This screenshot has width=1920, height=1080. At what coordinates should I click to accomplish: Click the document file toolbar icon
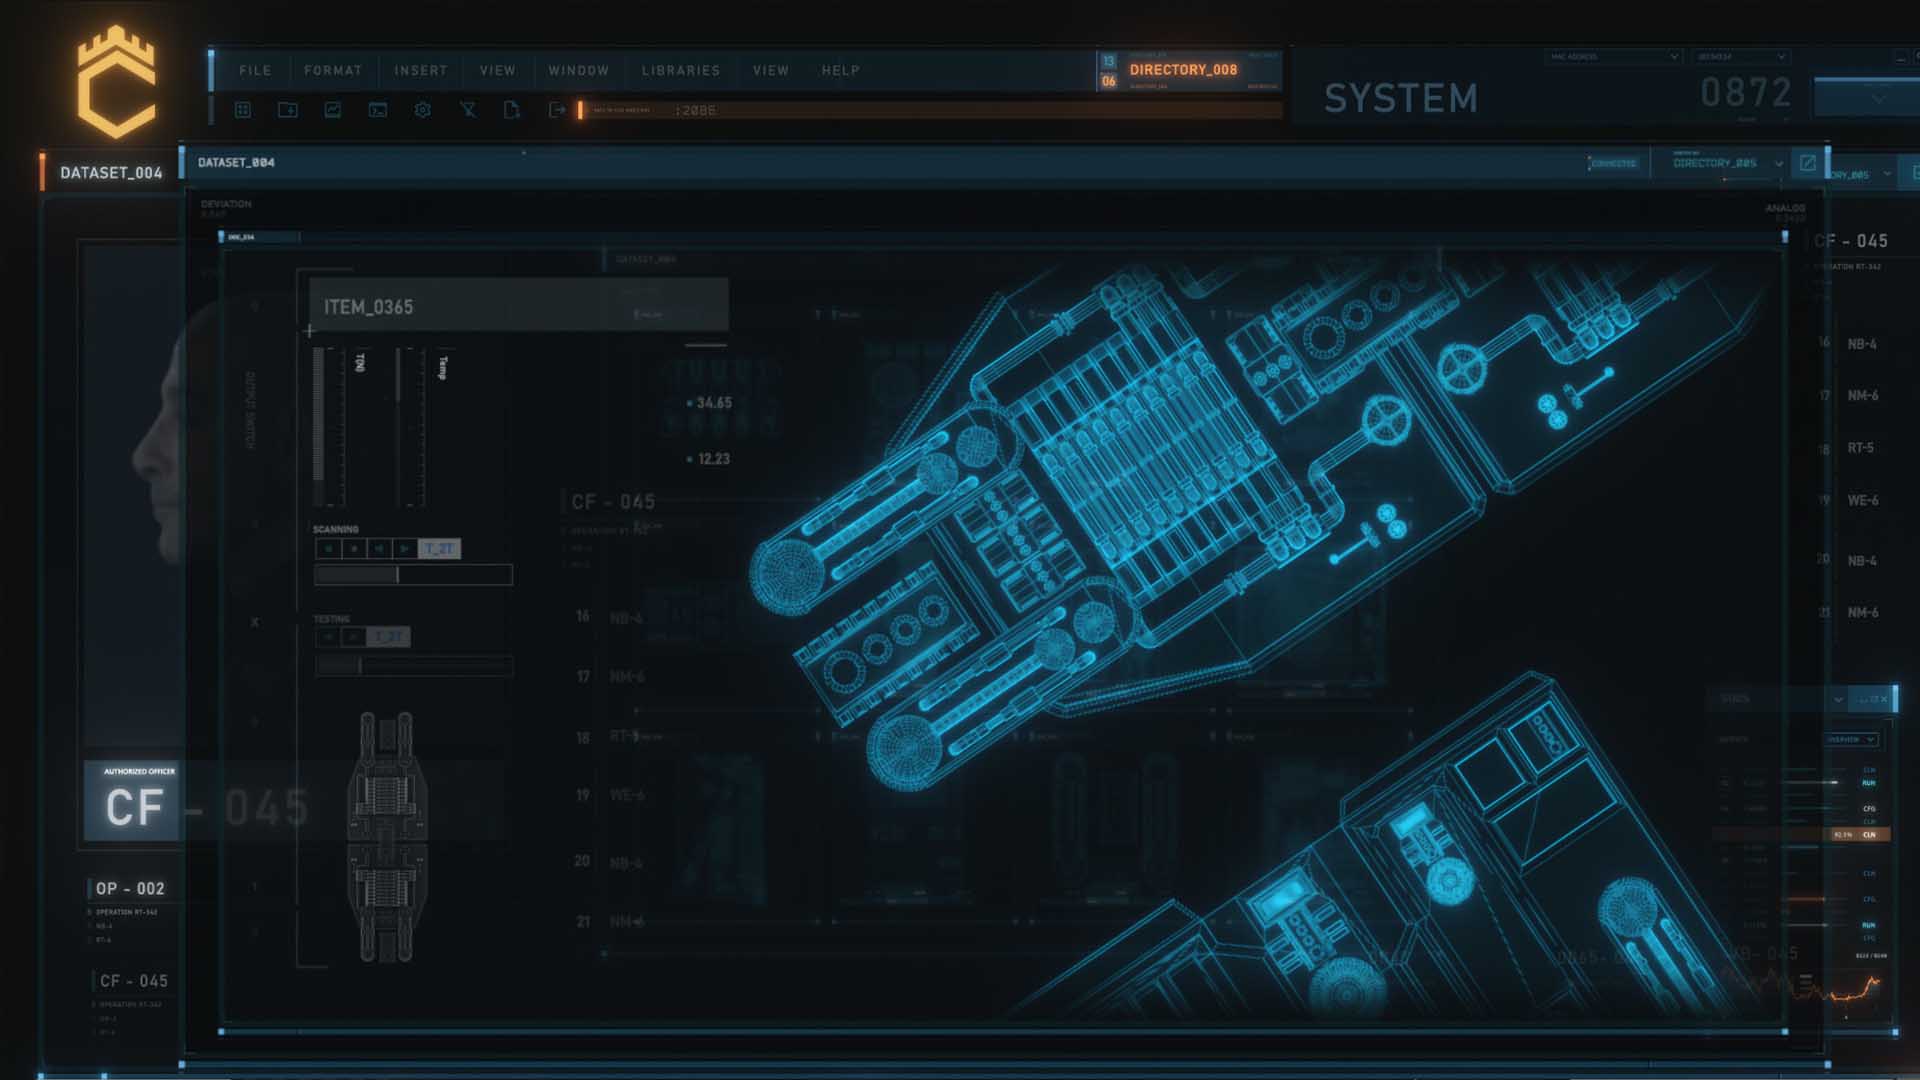pos(512,110)
